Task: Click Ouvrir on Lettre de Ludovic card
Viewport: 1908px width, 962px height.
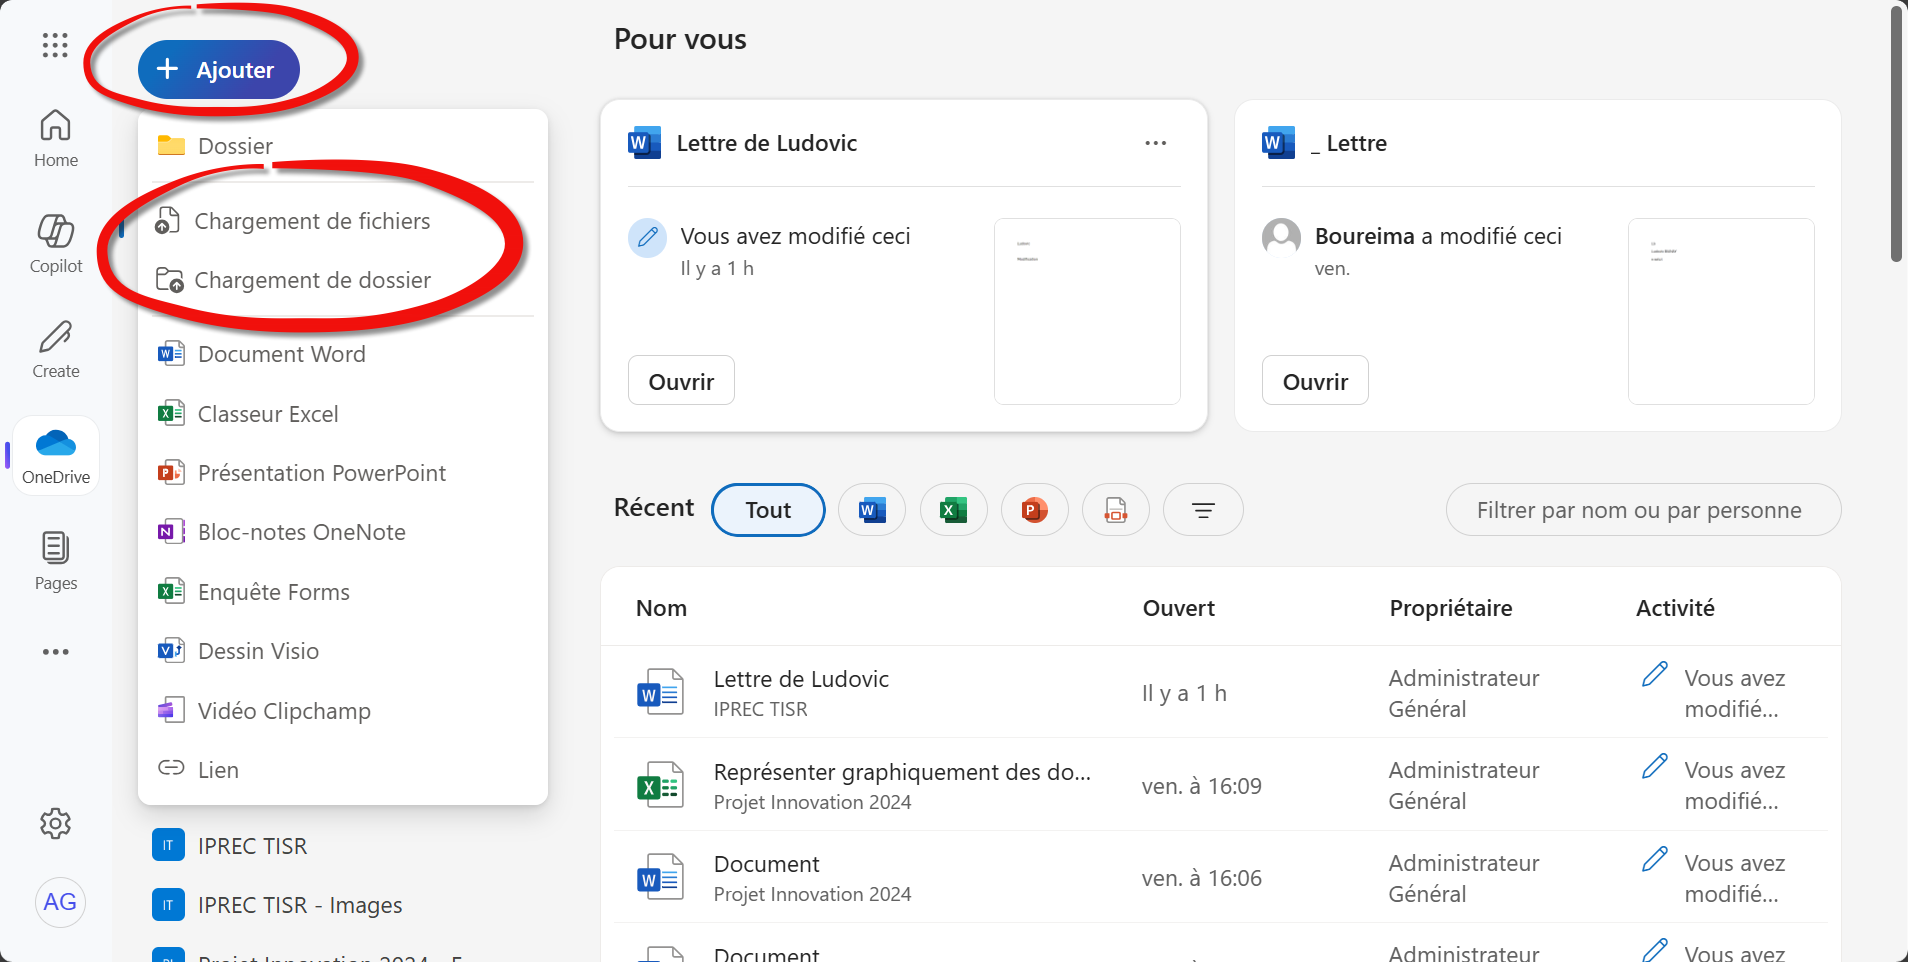Action: [681, 381]
